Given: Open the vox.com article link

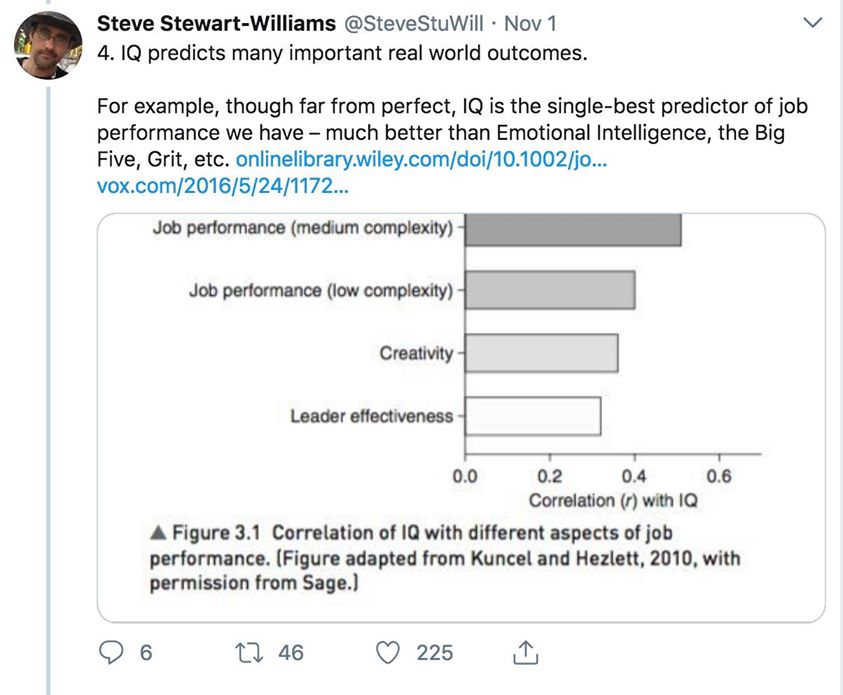Looking at the screenshot, I should pos(222,185).
